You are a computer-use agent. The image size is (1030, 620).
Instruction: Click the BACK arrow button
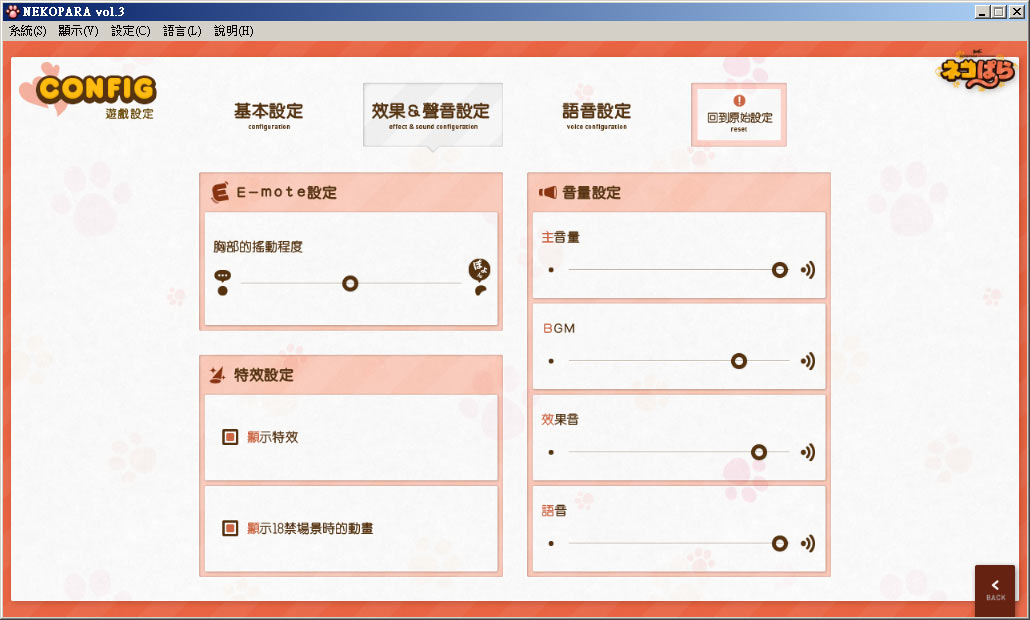[x=995, y=590]
